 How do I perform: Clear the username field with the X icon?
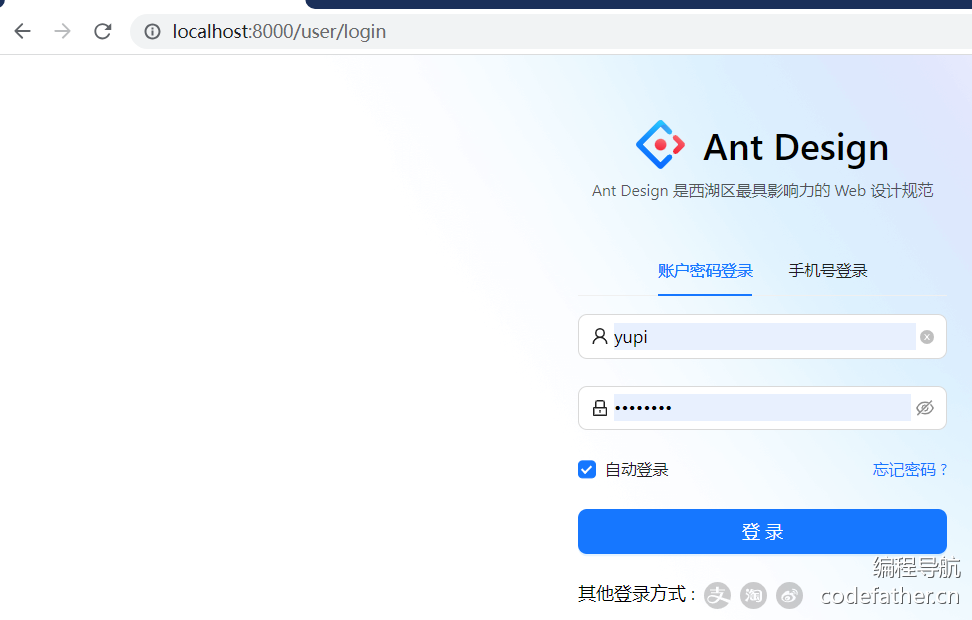927,337
